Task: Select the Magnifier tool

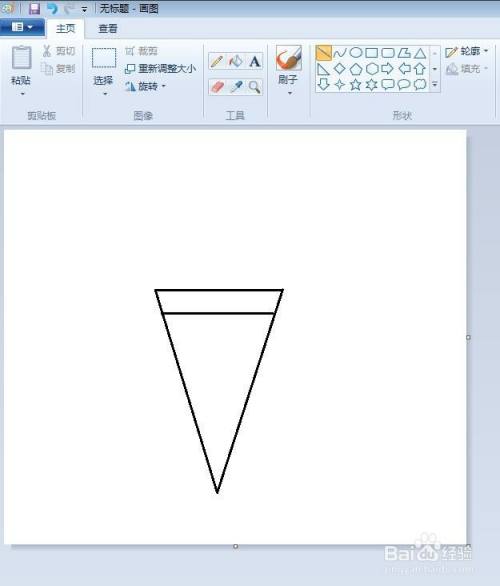Action: pos(254,87)
